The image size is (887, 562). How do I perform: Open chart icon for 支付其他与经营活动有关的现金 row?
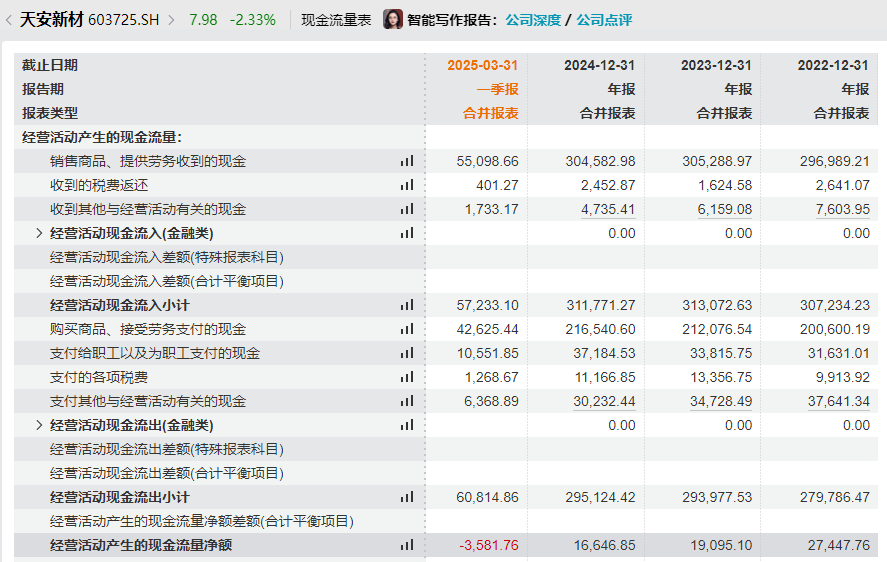[407, 401]
